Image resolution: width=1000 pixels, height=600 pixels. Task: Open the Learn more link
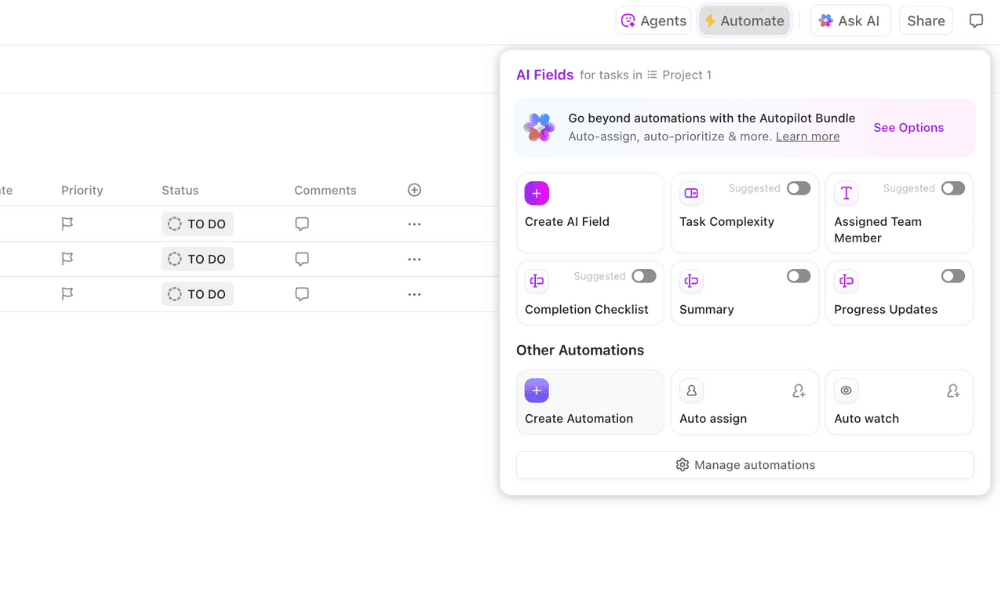coord(807,136)
